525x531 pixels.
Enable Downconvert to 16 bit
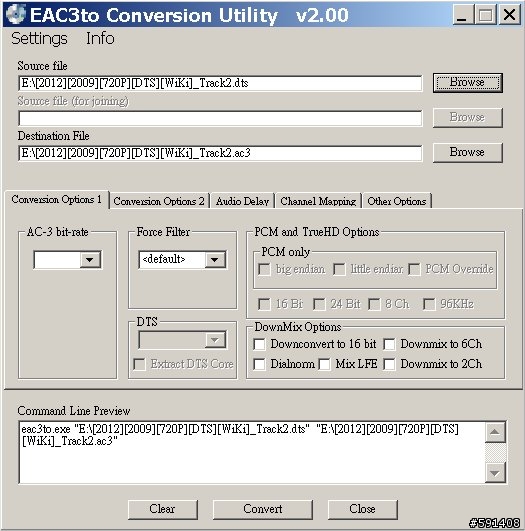259,344
